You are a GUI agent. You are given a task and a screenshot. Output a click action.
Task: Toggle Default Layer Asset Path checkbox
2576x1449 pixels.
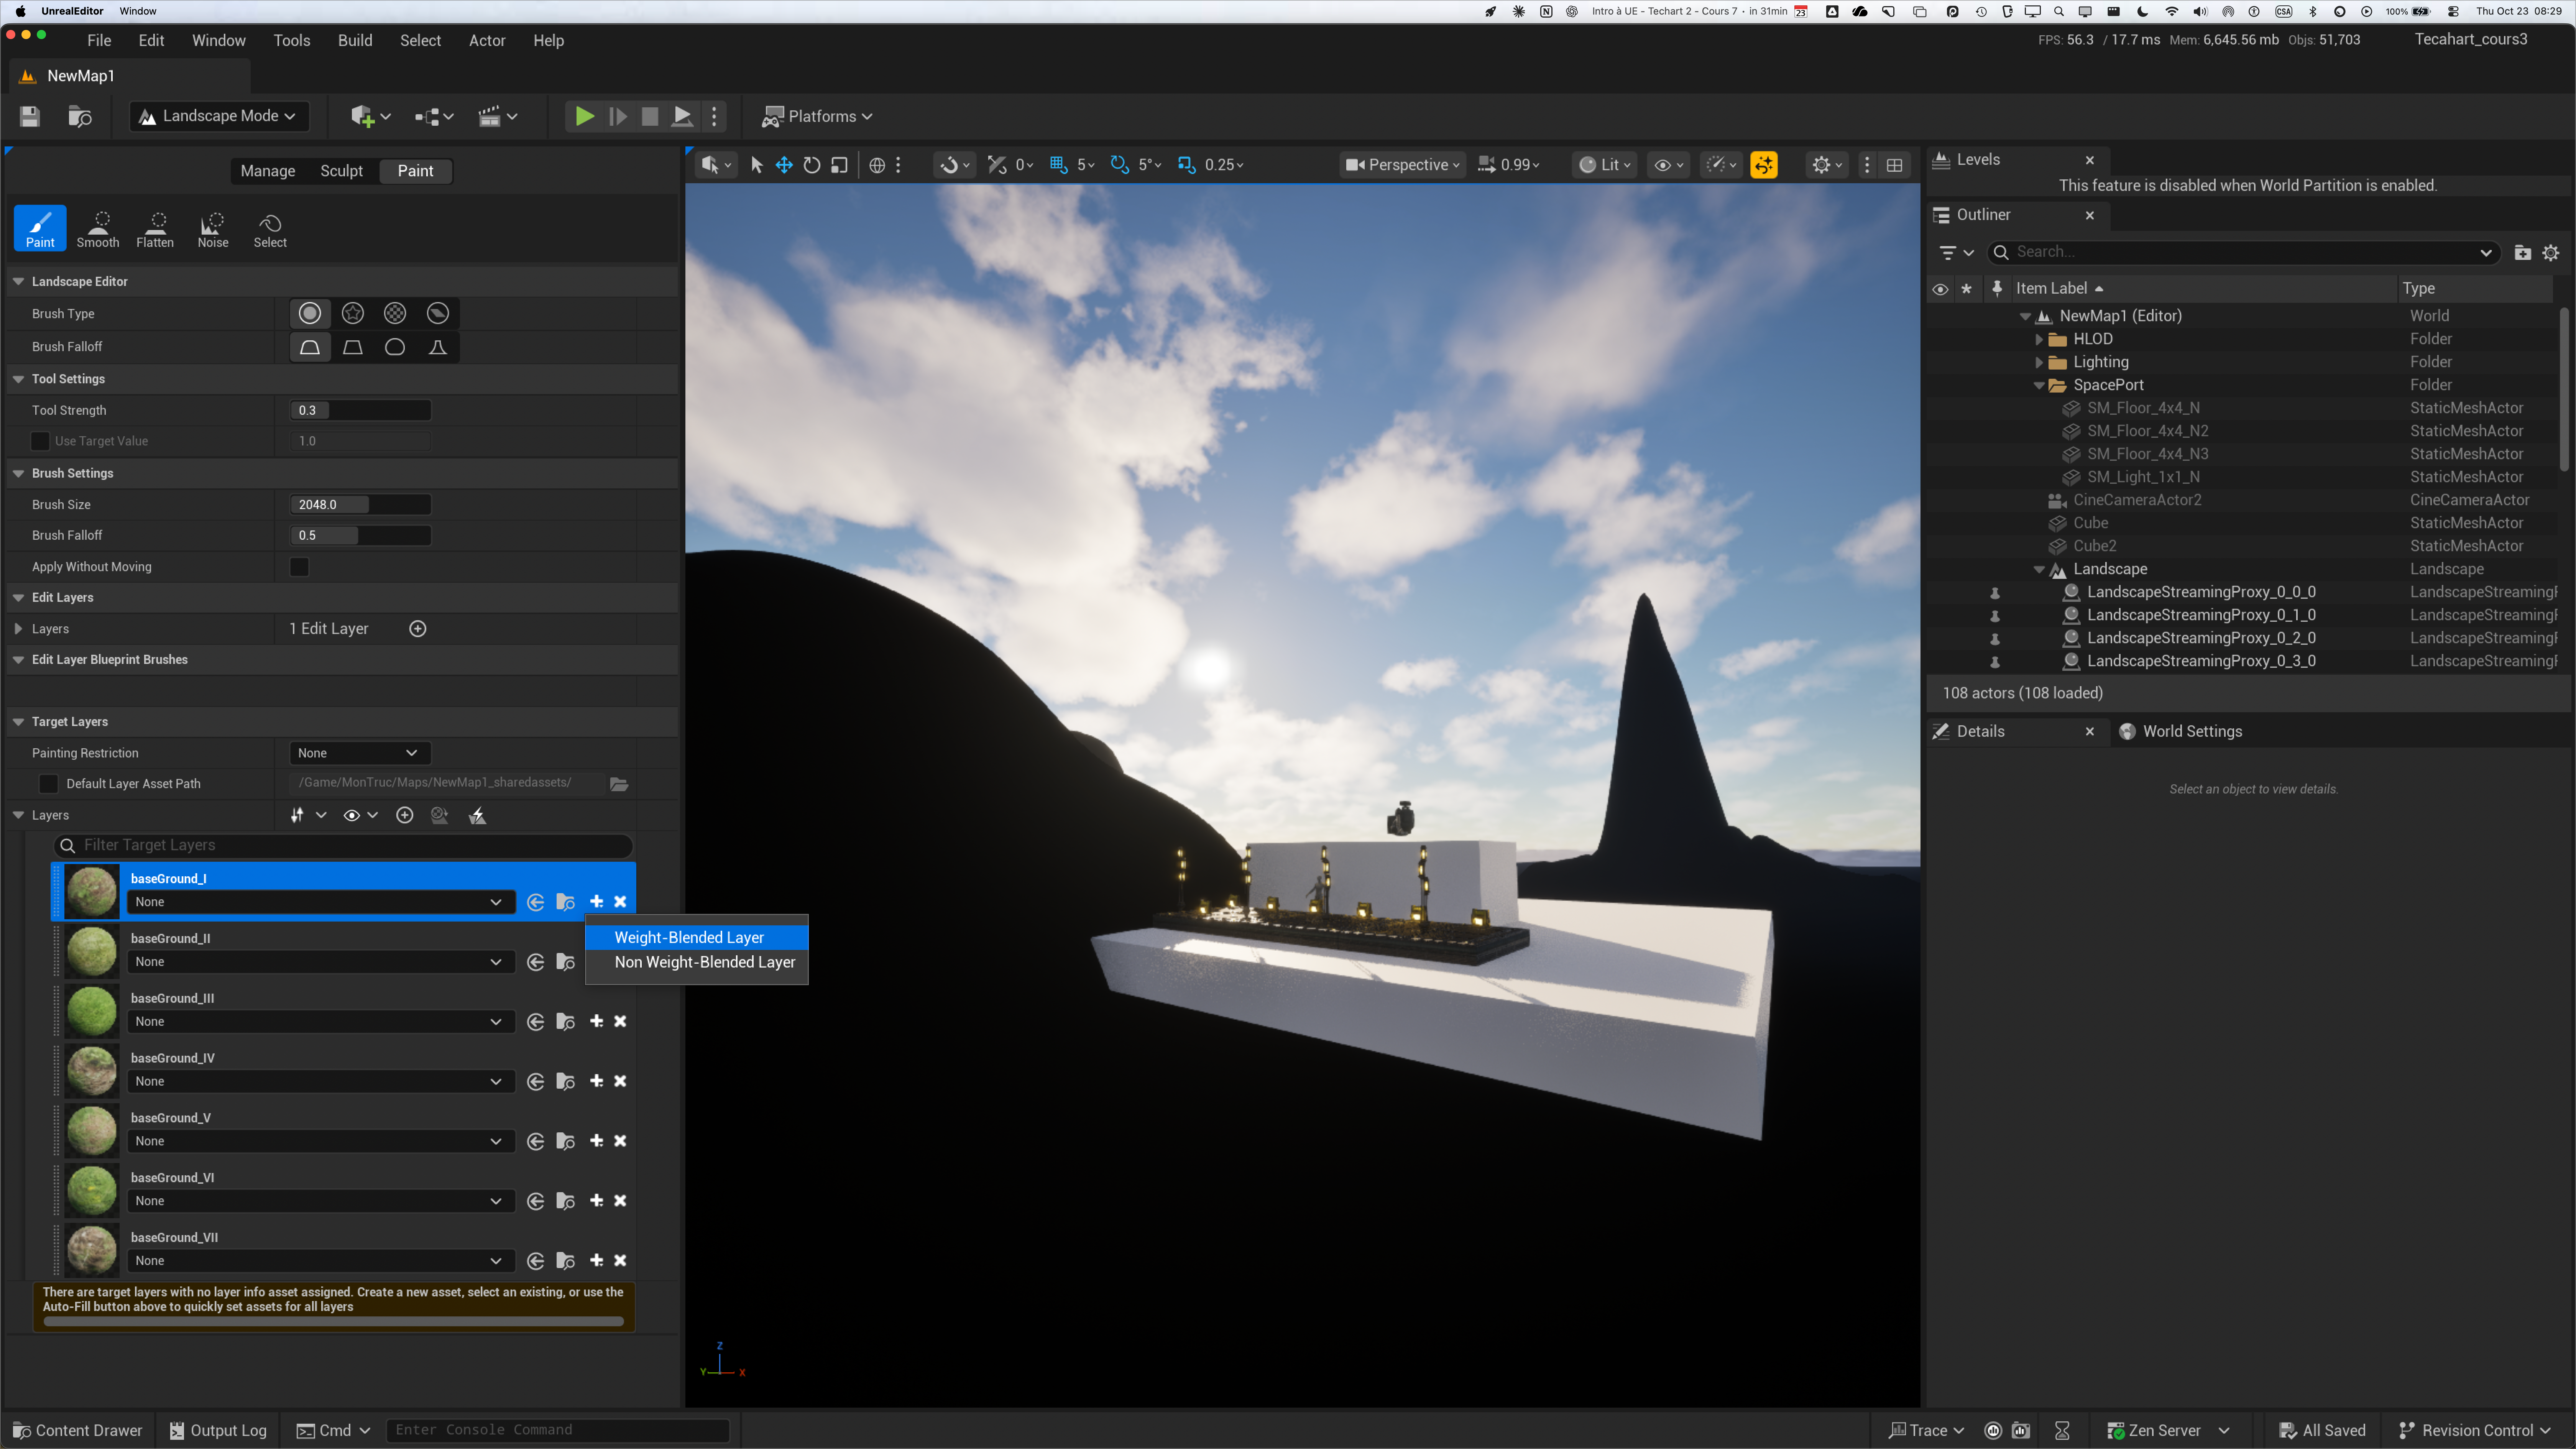pos(47,784)
